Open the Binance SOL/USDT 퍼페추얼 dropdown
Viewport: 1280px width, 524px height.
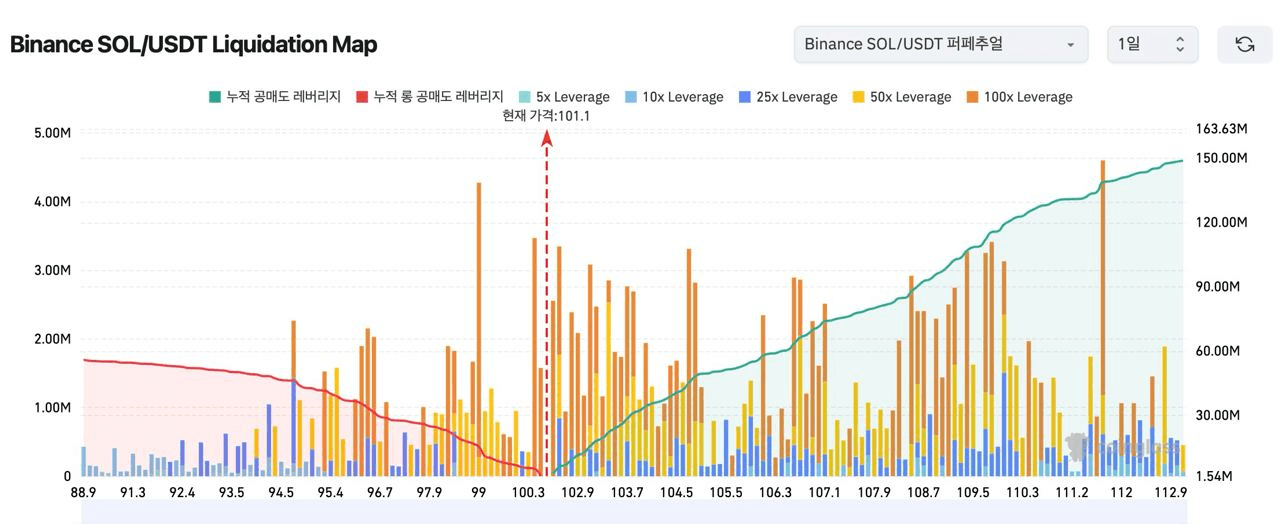pyautogui.click(x=940, y=44)
